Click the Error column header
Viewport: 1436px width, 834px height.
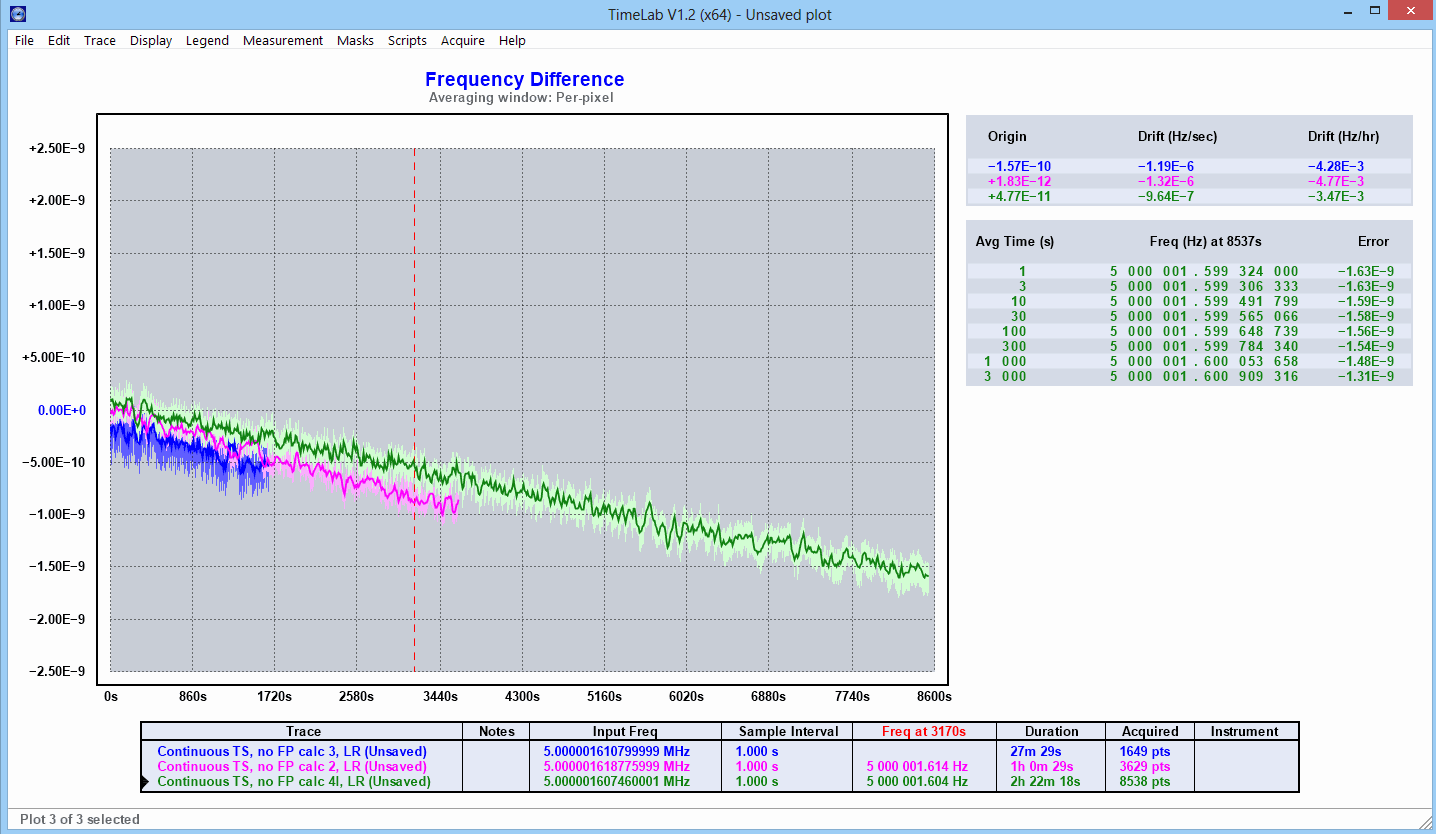tap(1373, 241)
